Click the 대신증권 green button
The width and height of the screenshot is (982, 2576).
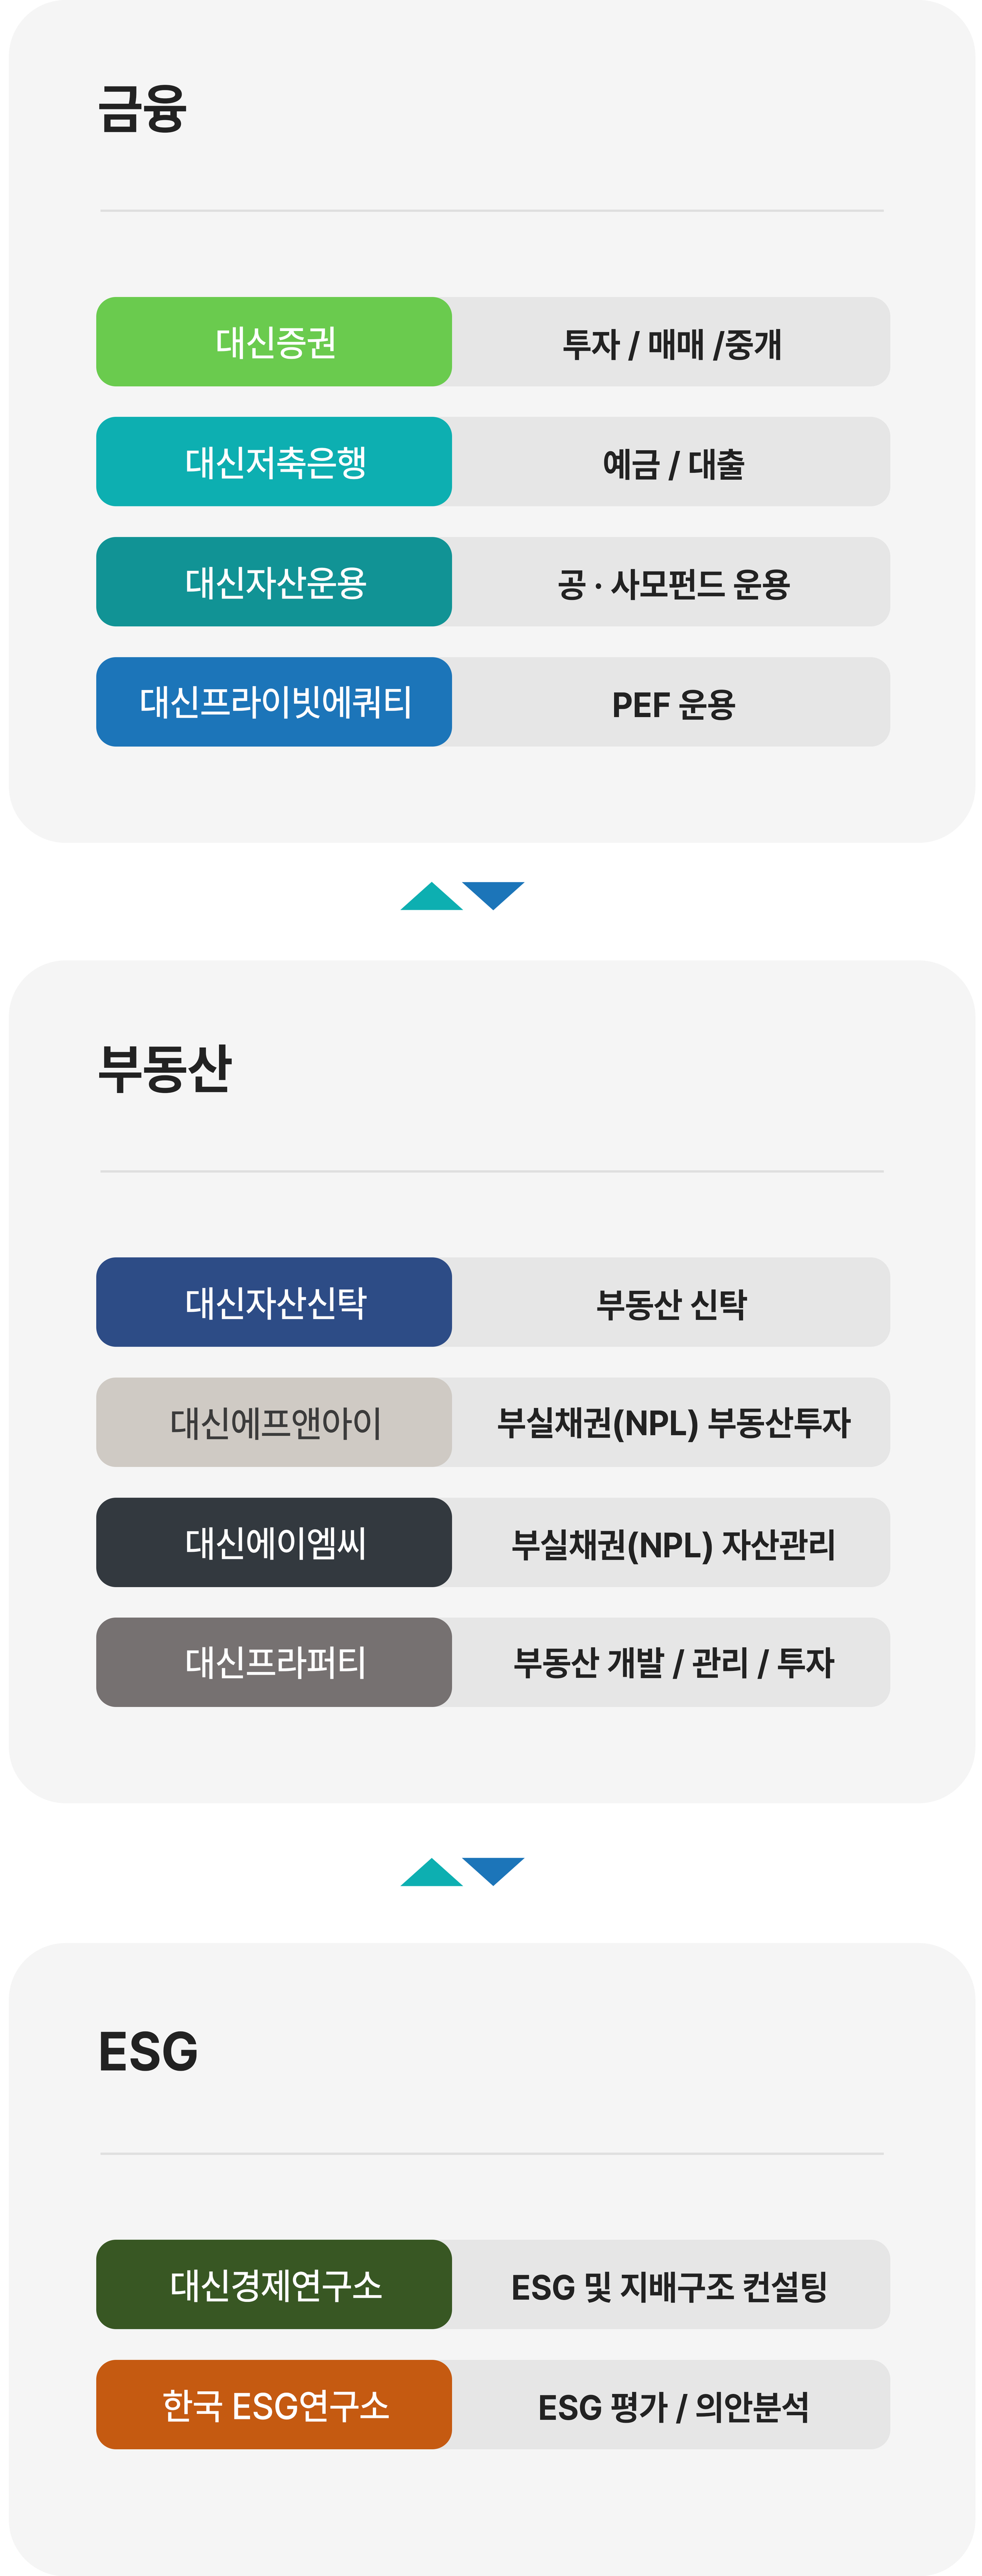[x=274, y=342]
